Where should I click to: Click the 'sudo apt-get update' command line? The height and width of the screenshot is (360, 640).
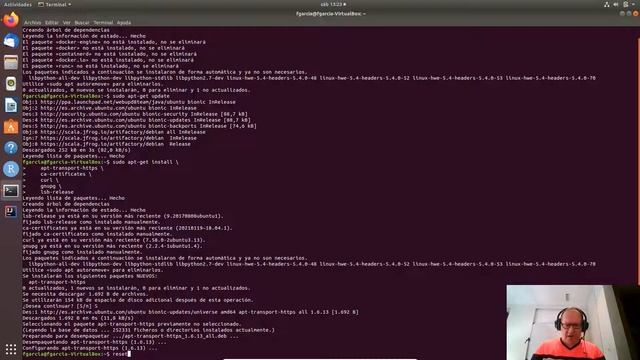click(x=96, y=96)
